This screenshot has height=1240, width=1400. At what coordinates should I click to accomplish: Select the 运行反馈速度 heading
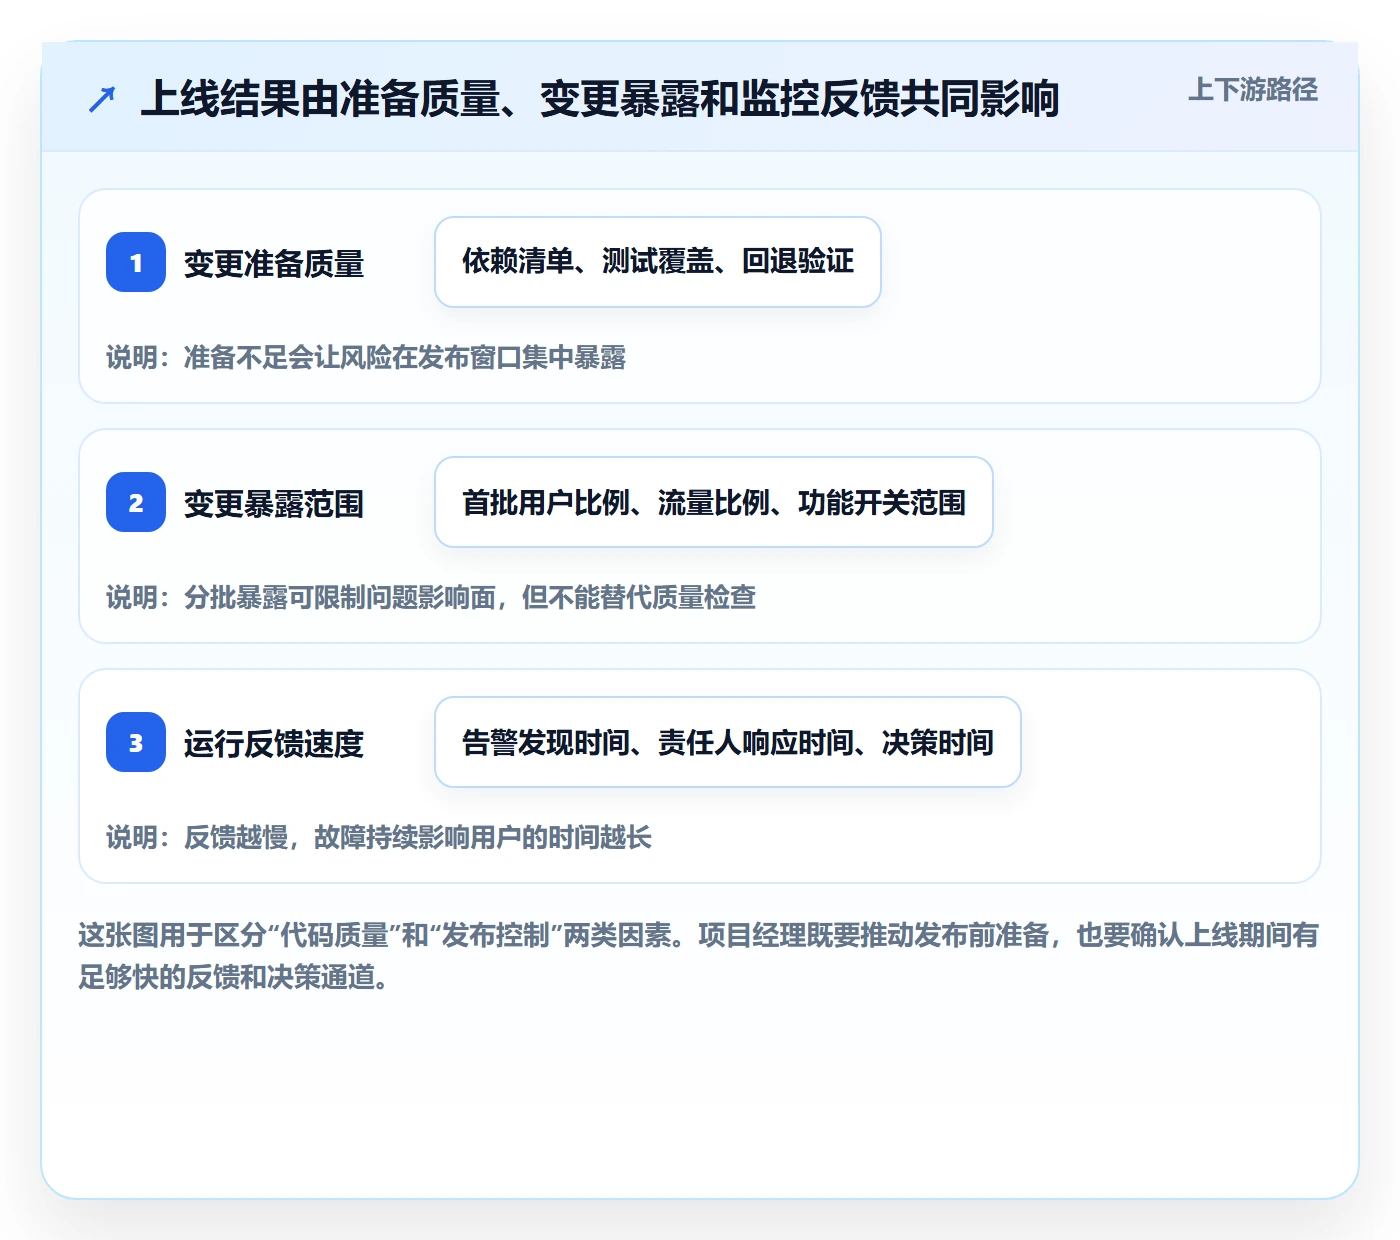click(x=274, y=743)
